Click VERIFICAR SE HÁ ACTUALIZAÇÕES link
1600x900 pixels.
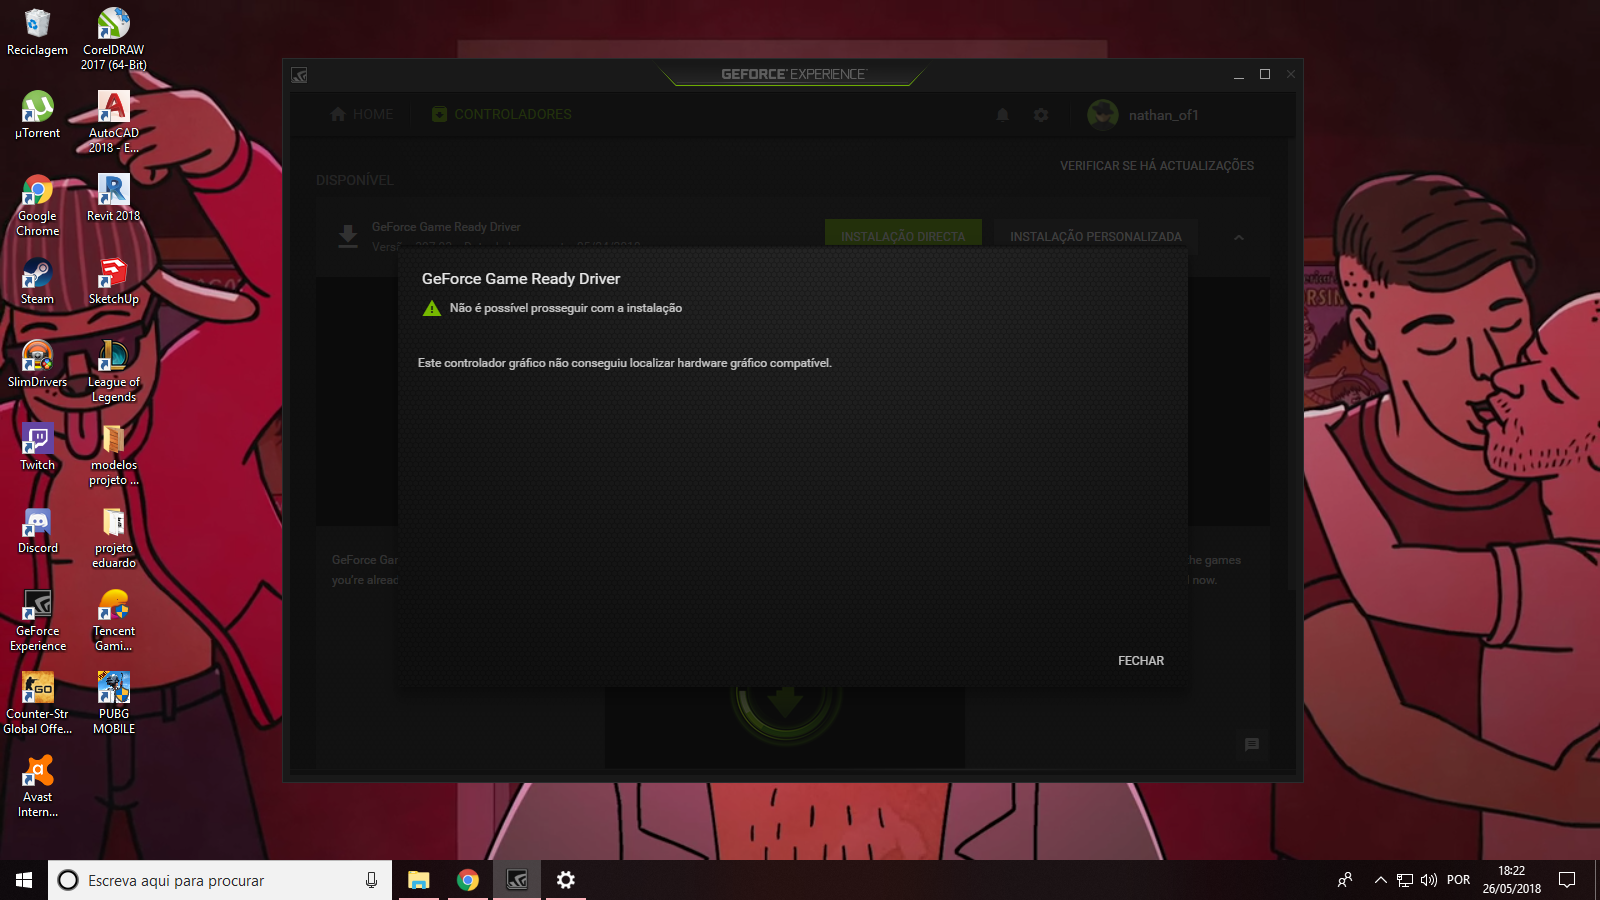1157,166
